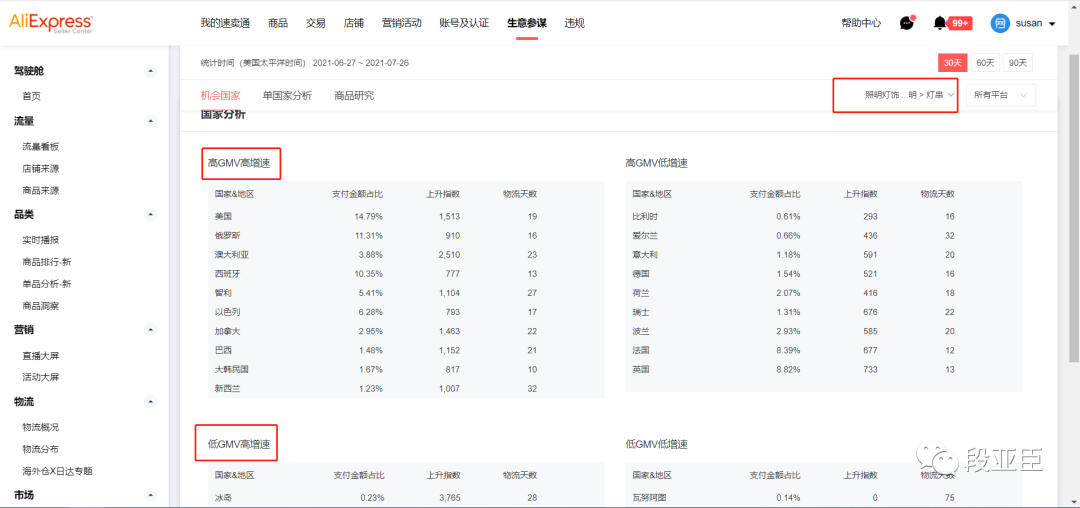Image resolution: width=1080 pixels, height=508 pixels.
Task: Select the 30天 time range button
Action: coord(953,63)
